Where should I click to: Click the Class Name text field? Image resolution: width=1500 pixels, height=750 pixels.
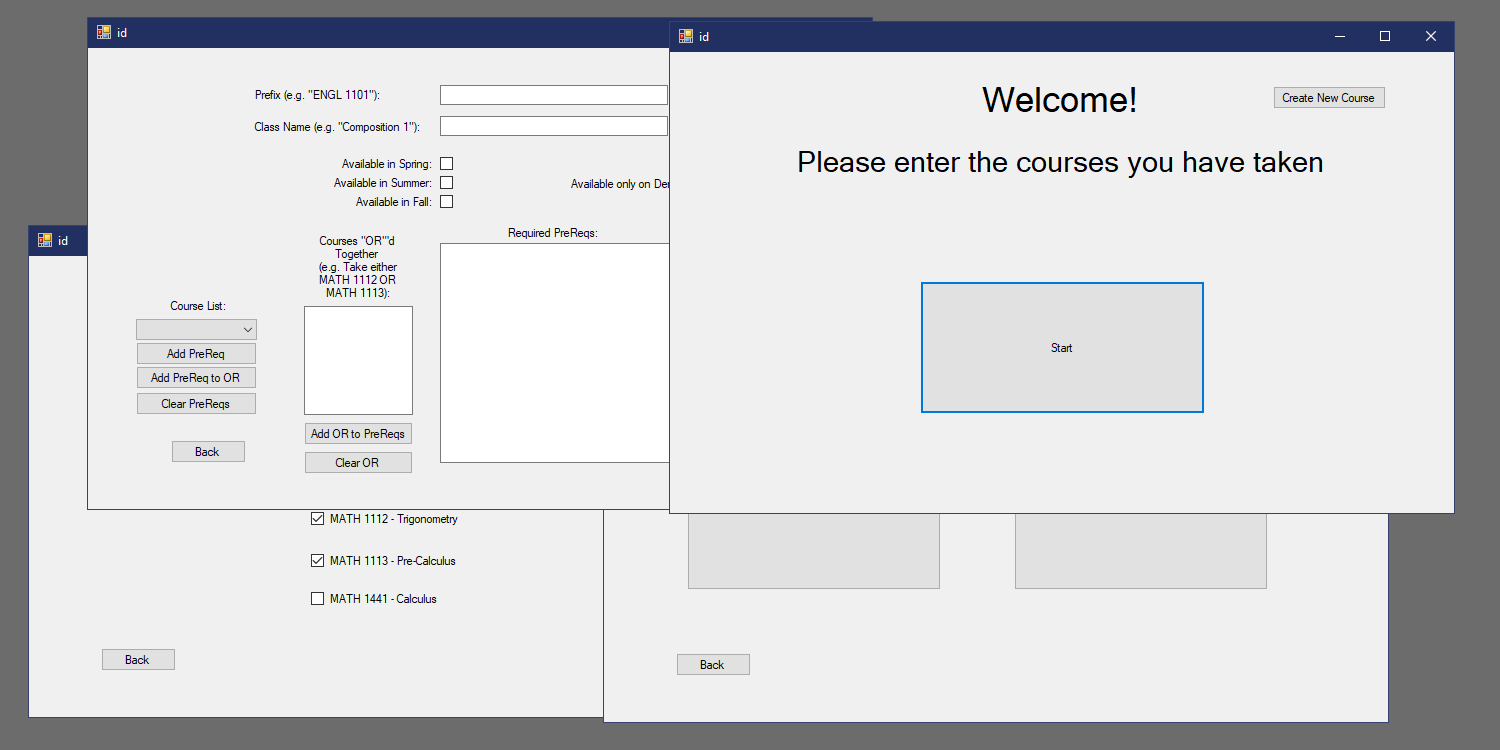point(554,126)
